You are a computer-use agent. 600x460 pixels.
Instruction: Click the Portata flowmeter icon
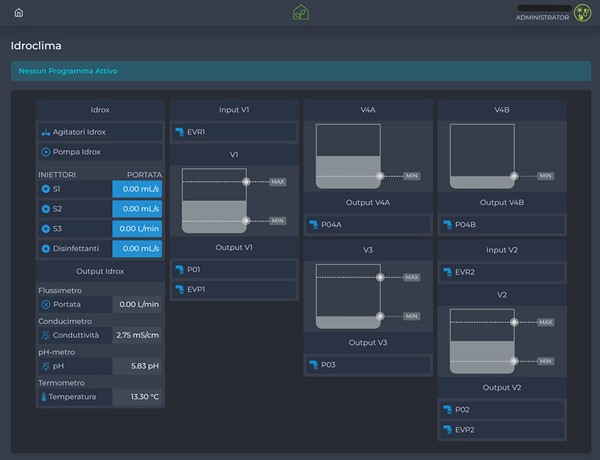45,304
